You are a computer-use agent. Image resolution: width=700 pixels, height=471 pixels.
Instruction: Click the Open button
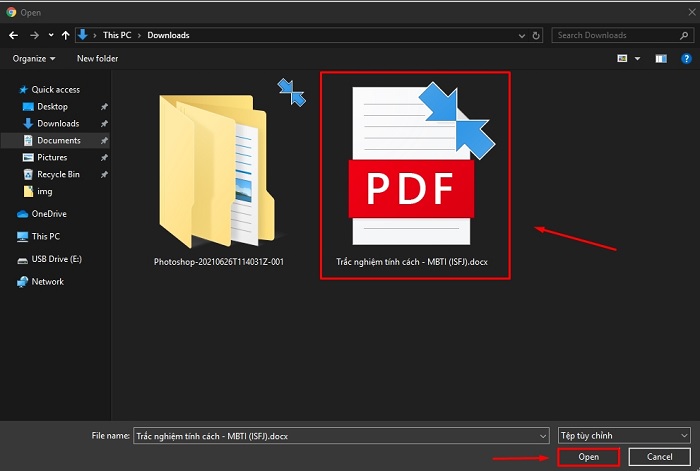pos(588,457)
